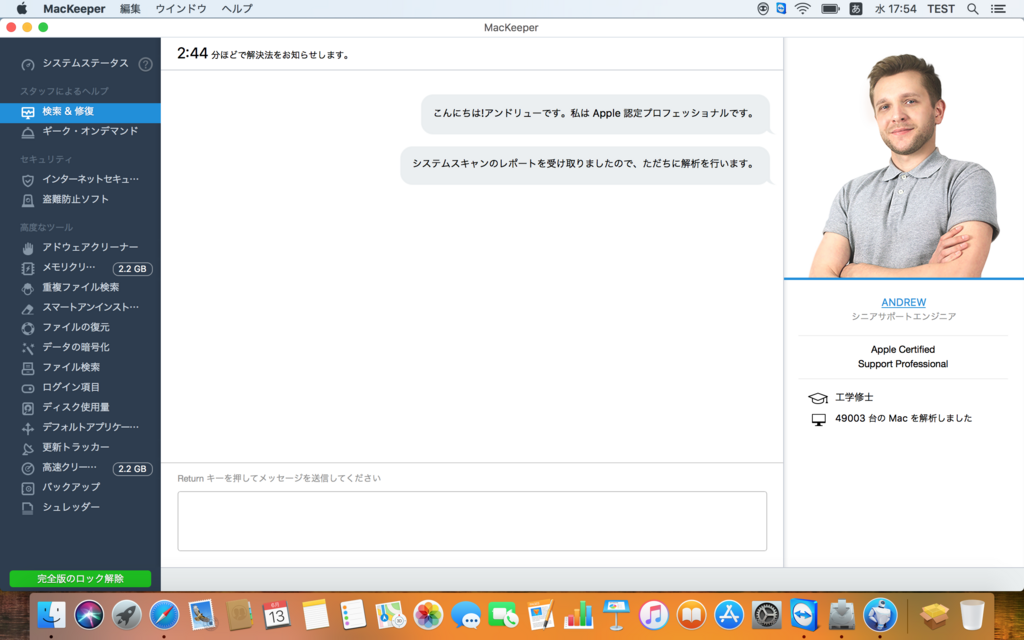
Task: Click the 2.2 GB badge beside 高速クリーンアップ
Action: tap(133, 469)
